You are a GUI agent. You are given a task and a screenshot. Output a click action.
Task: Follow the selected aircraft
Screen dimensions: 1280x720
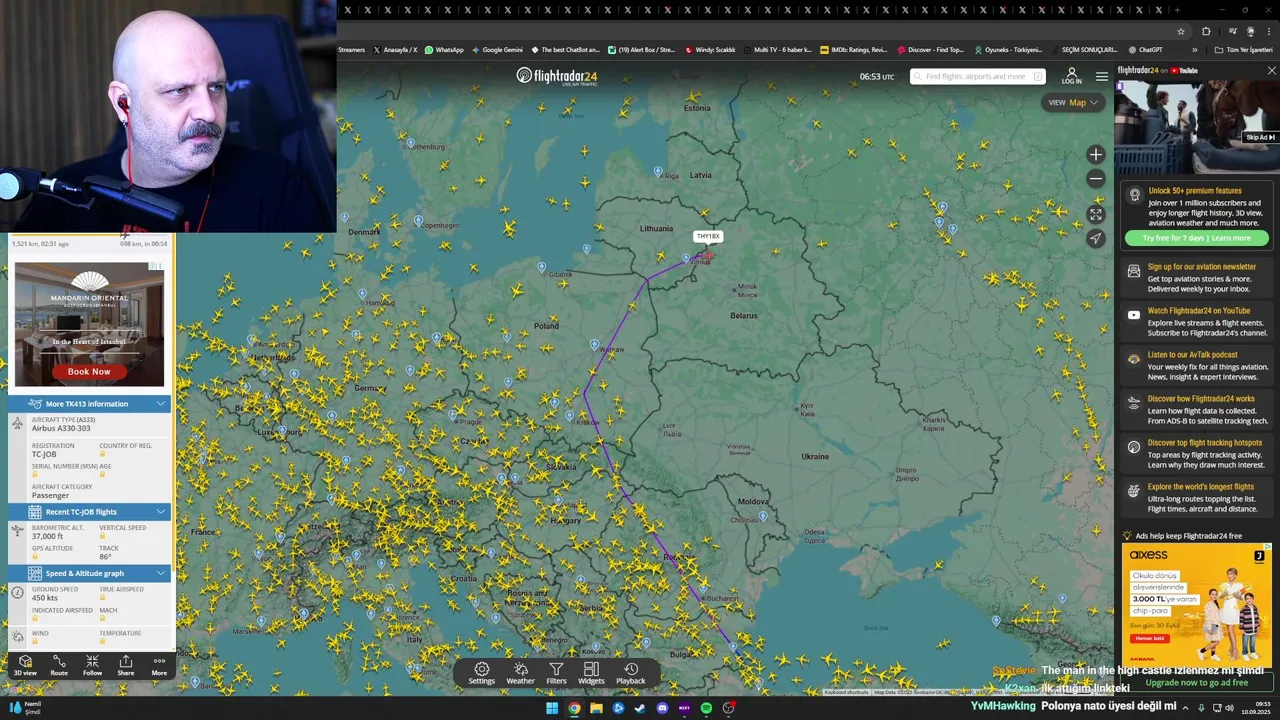pos(92,666)
